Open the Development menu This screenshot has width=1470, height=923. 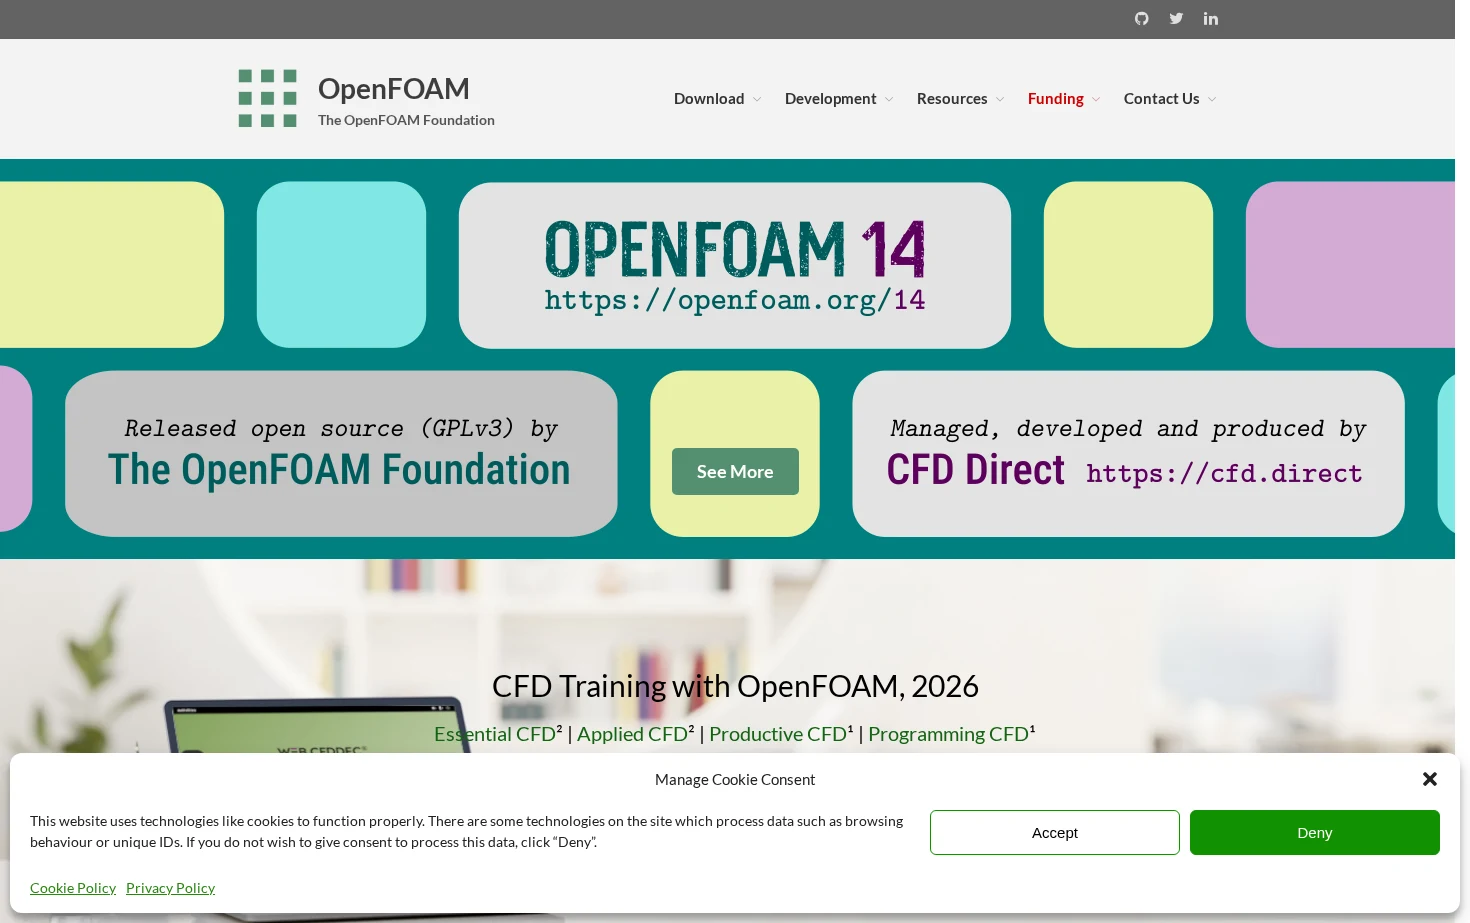click(830, 99)
